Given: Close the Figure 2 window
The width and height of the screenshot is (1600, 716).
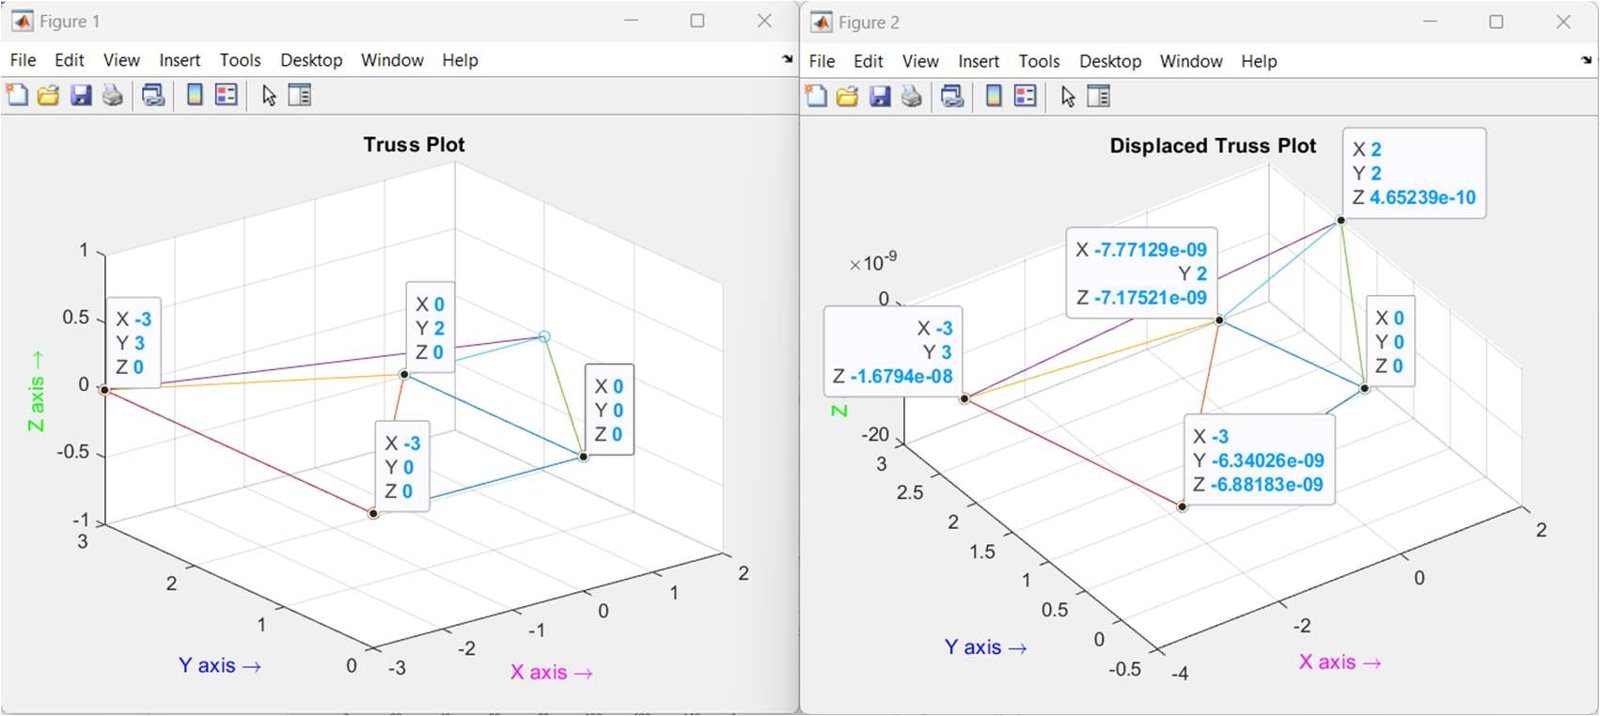Looking at the screenshot, I should tap(1563, 22).
